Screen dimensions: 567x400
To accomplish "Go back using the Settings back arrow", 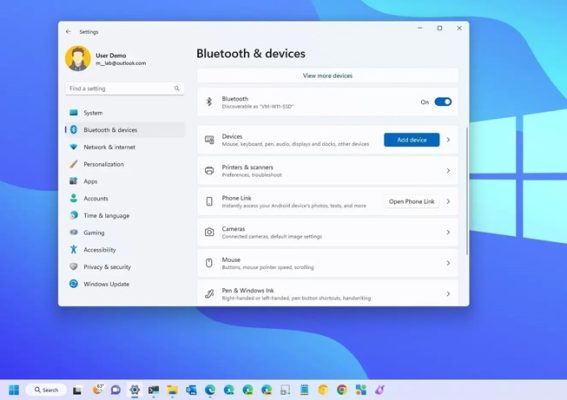I will [x=68, y=32].
